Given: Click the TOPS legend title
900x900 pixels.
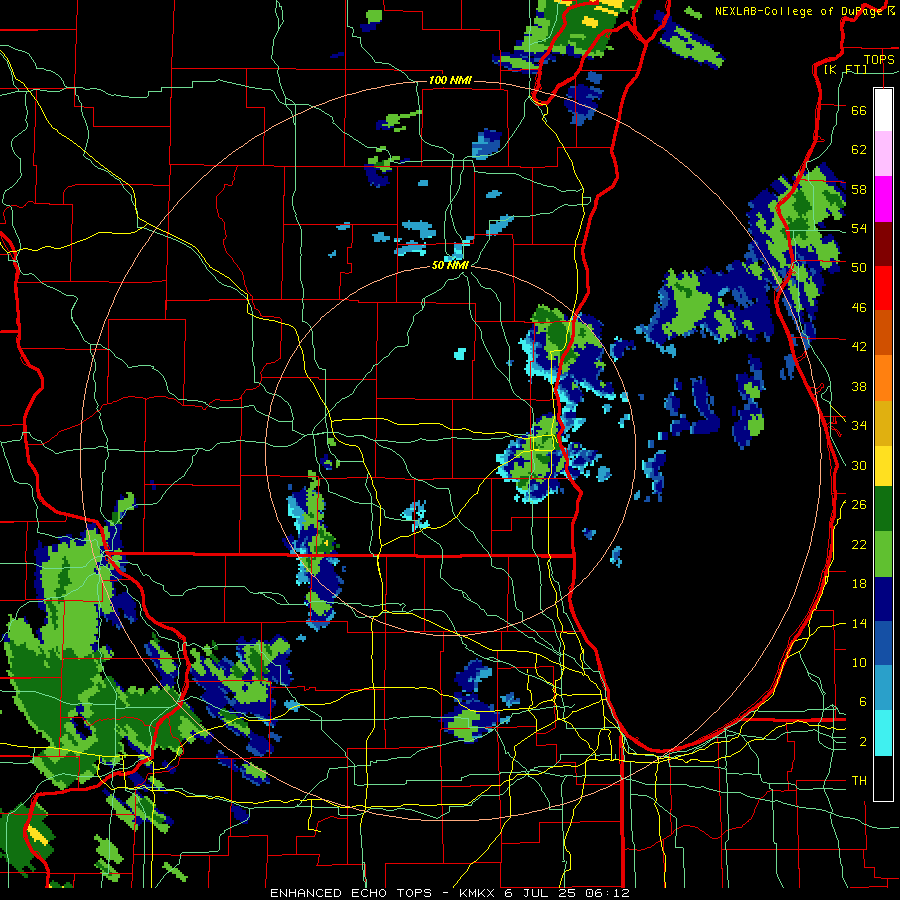Looking at the screenshot, I should coord(879,59).
